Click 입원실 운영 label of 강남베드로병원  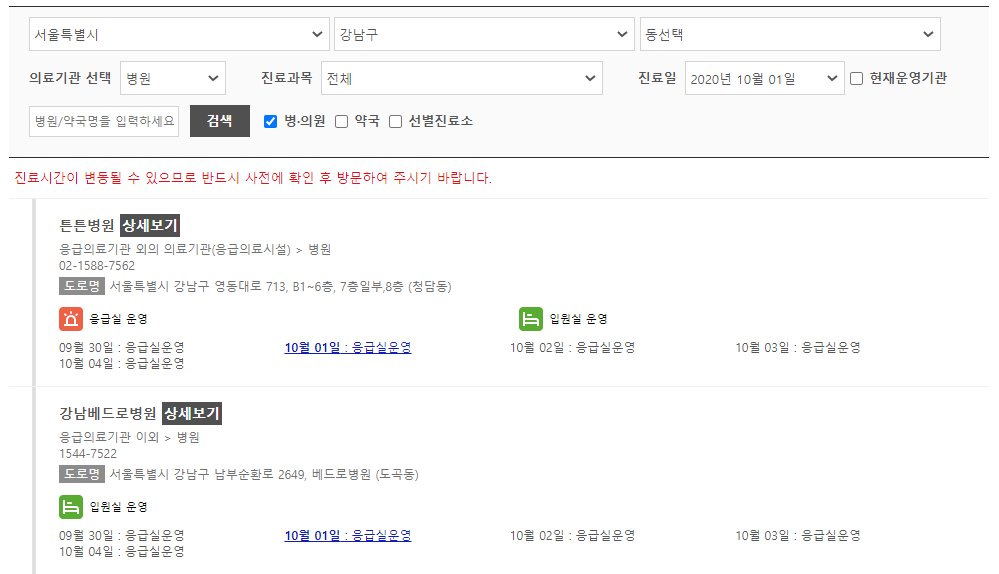point(119,507)
